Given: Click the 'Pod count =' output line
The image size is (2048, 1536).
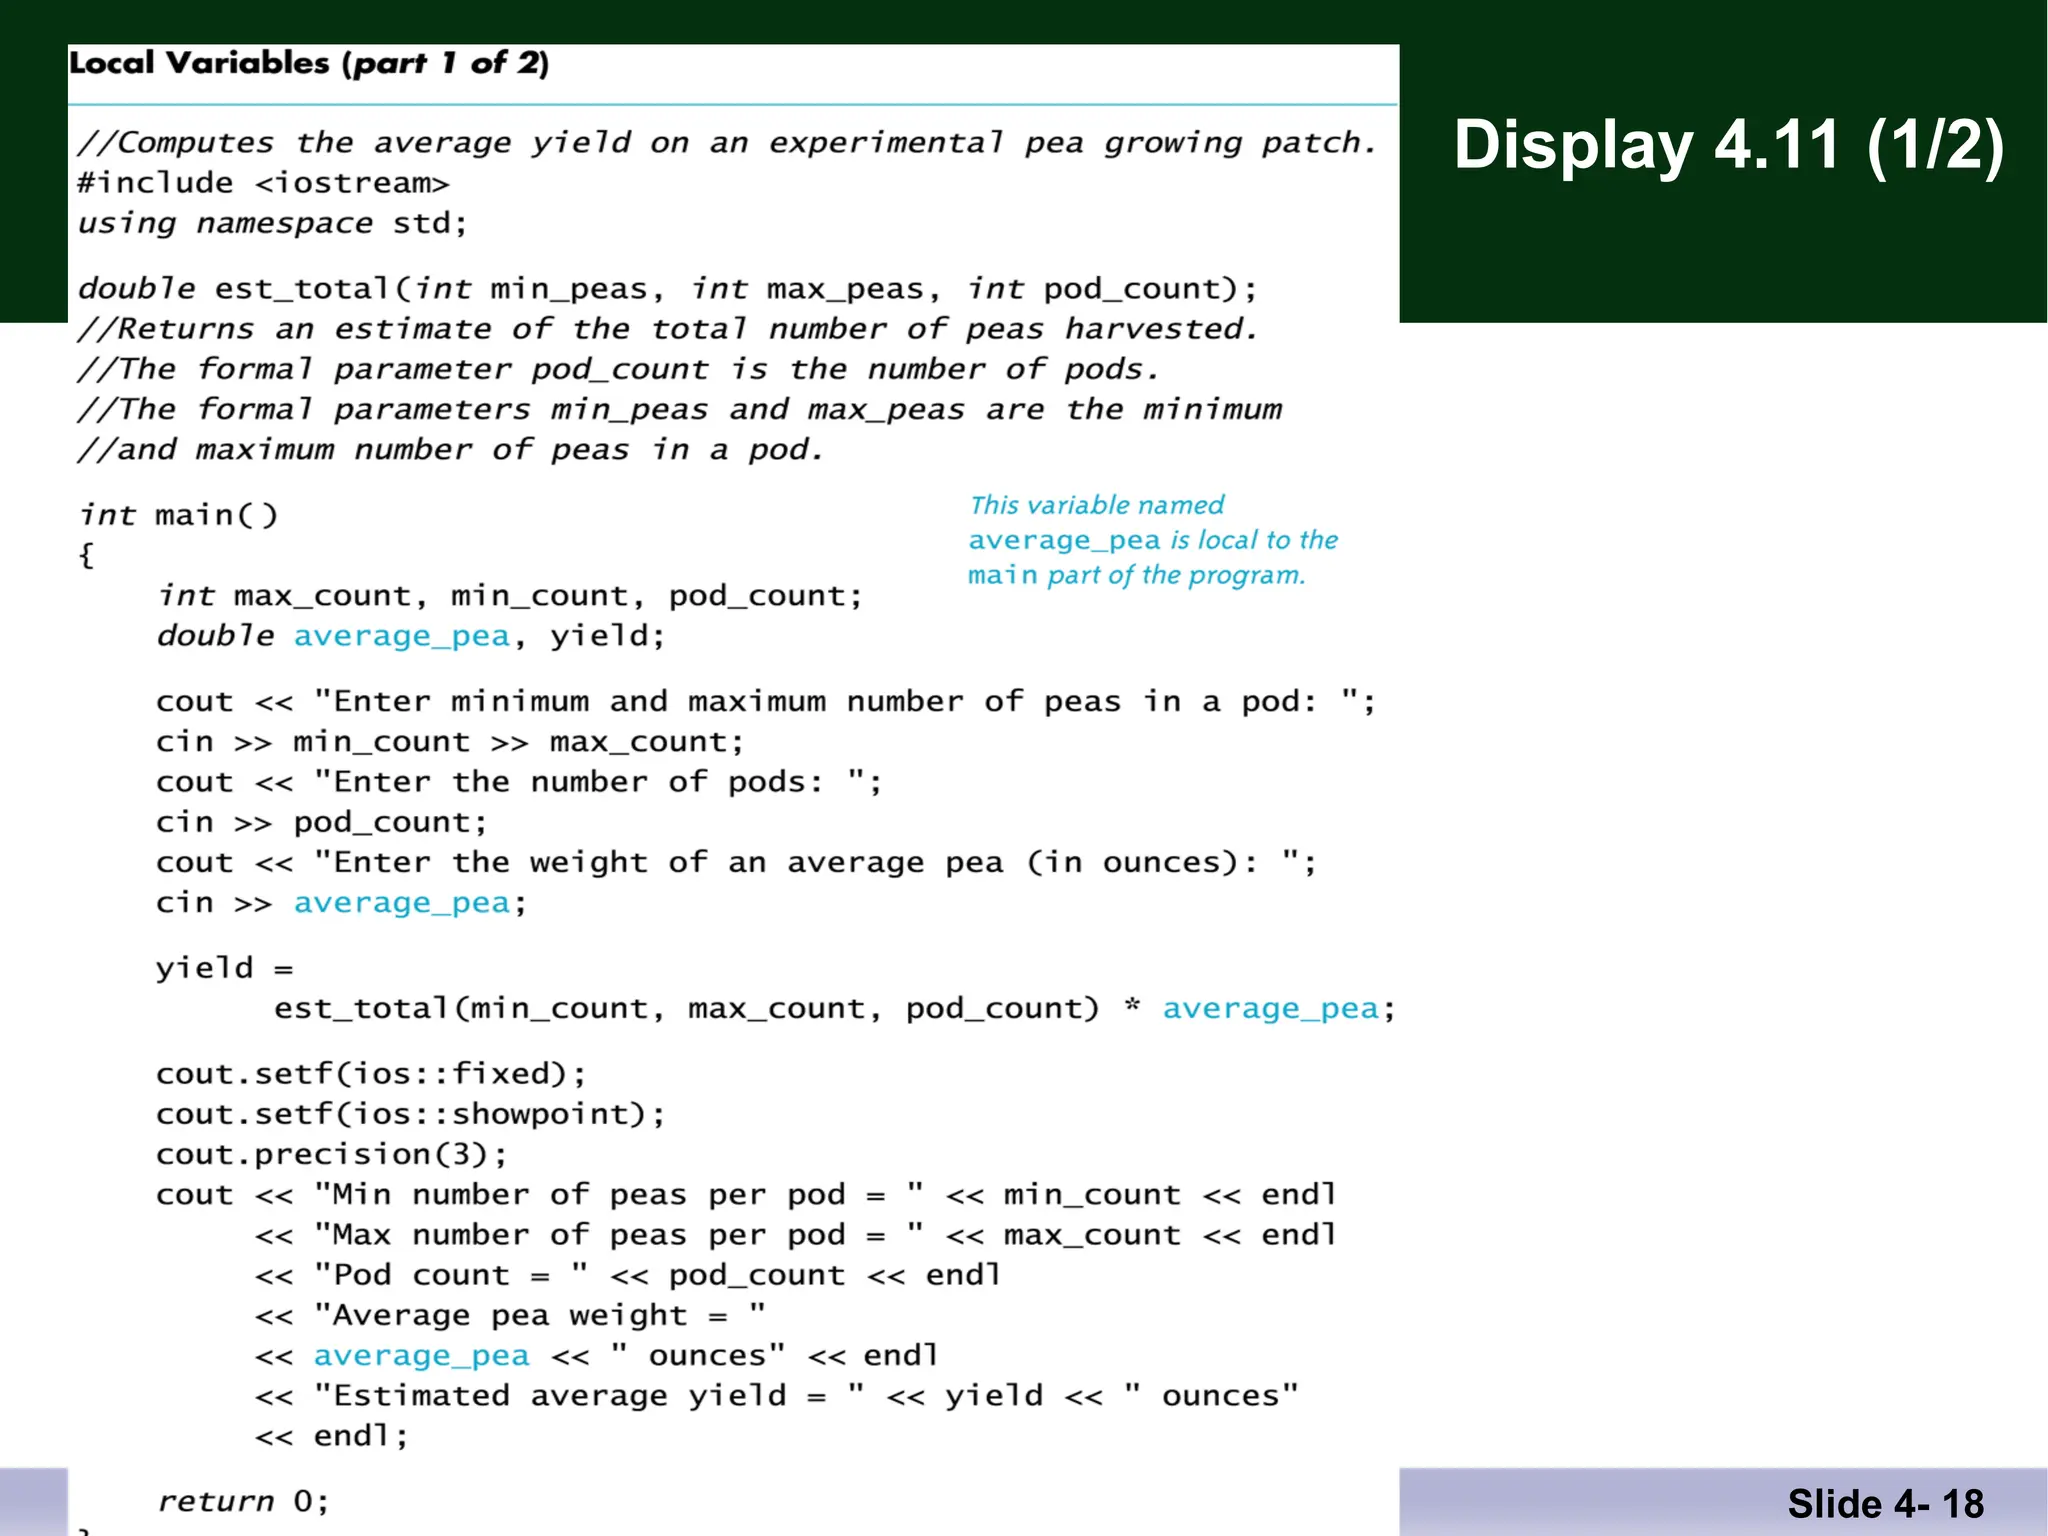Looking at the screenshot, I should coord(628,1276).
